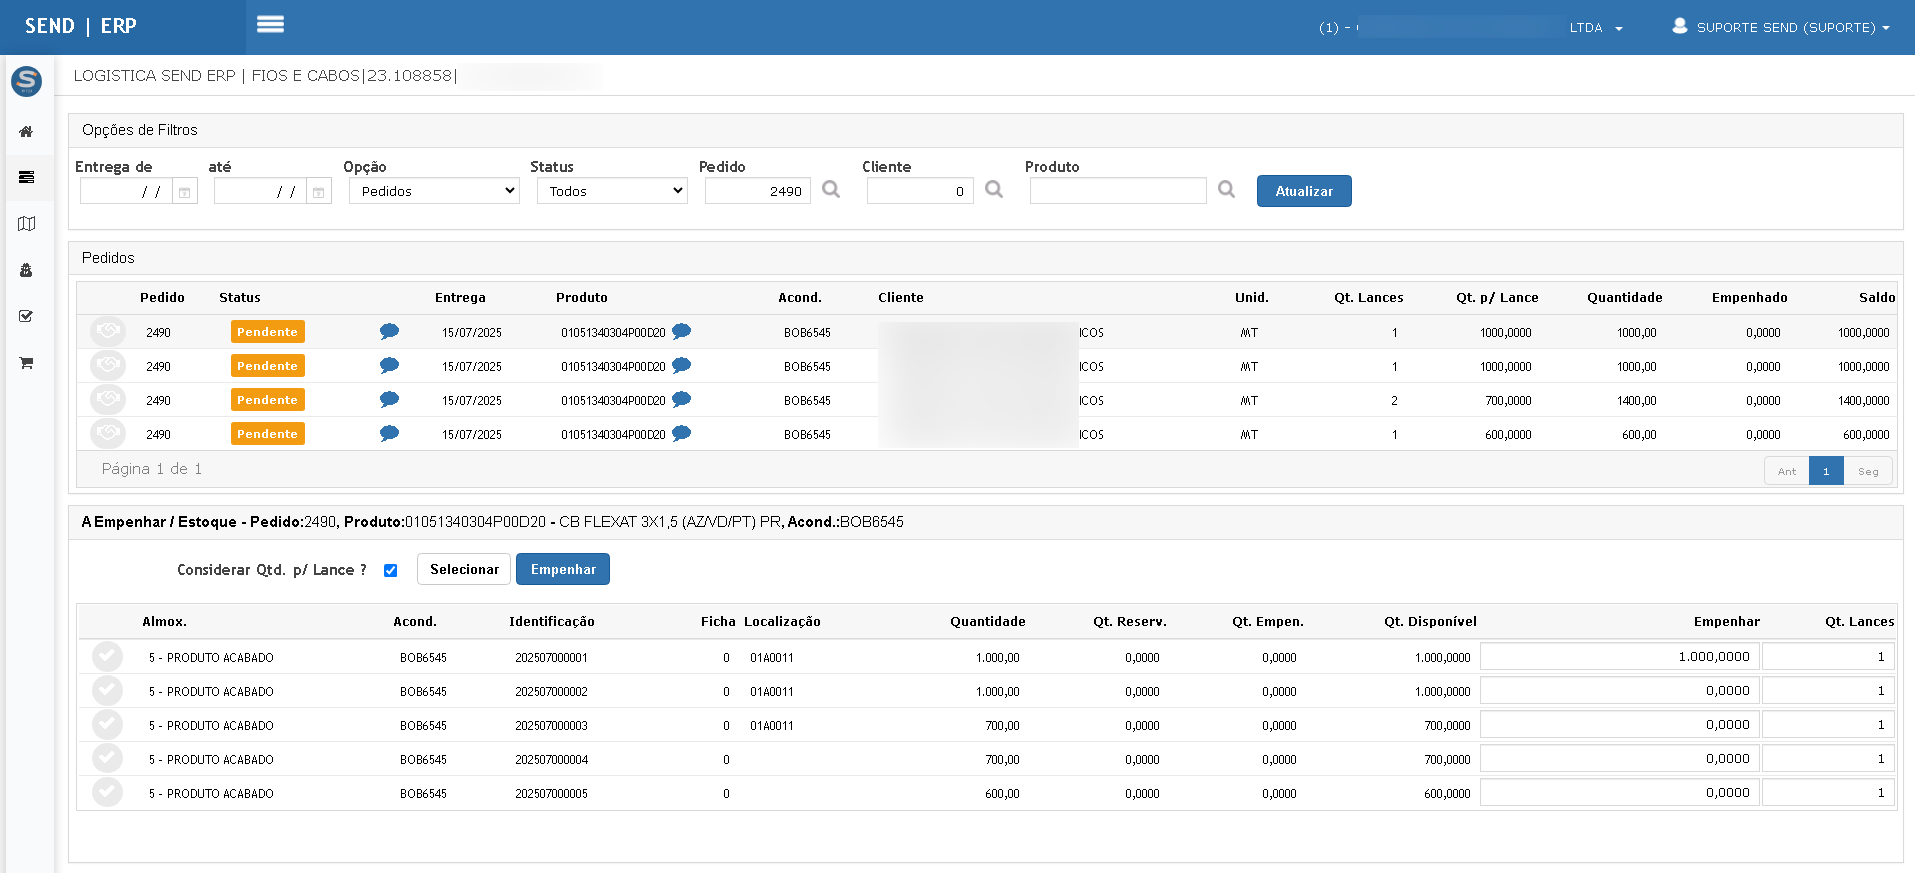Open comment bubble beside first Pendente status
Viewport: 1915px width, 873px height.
[x=390, y=332]
